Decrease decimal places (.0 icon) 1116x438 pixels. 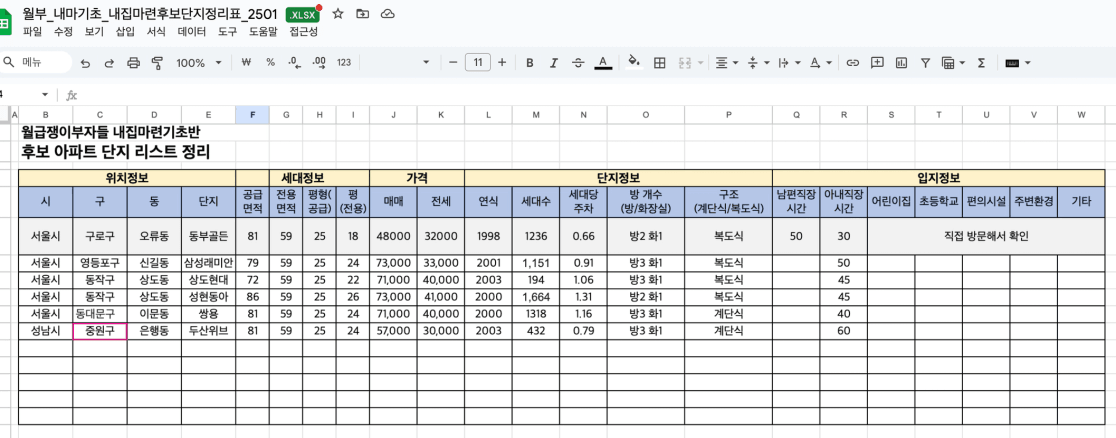(x=294, y=63)
